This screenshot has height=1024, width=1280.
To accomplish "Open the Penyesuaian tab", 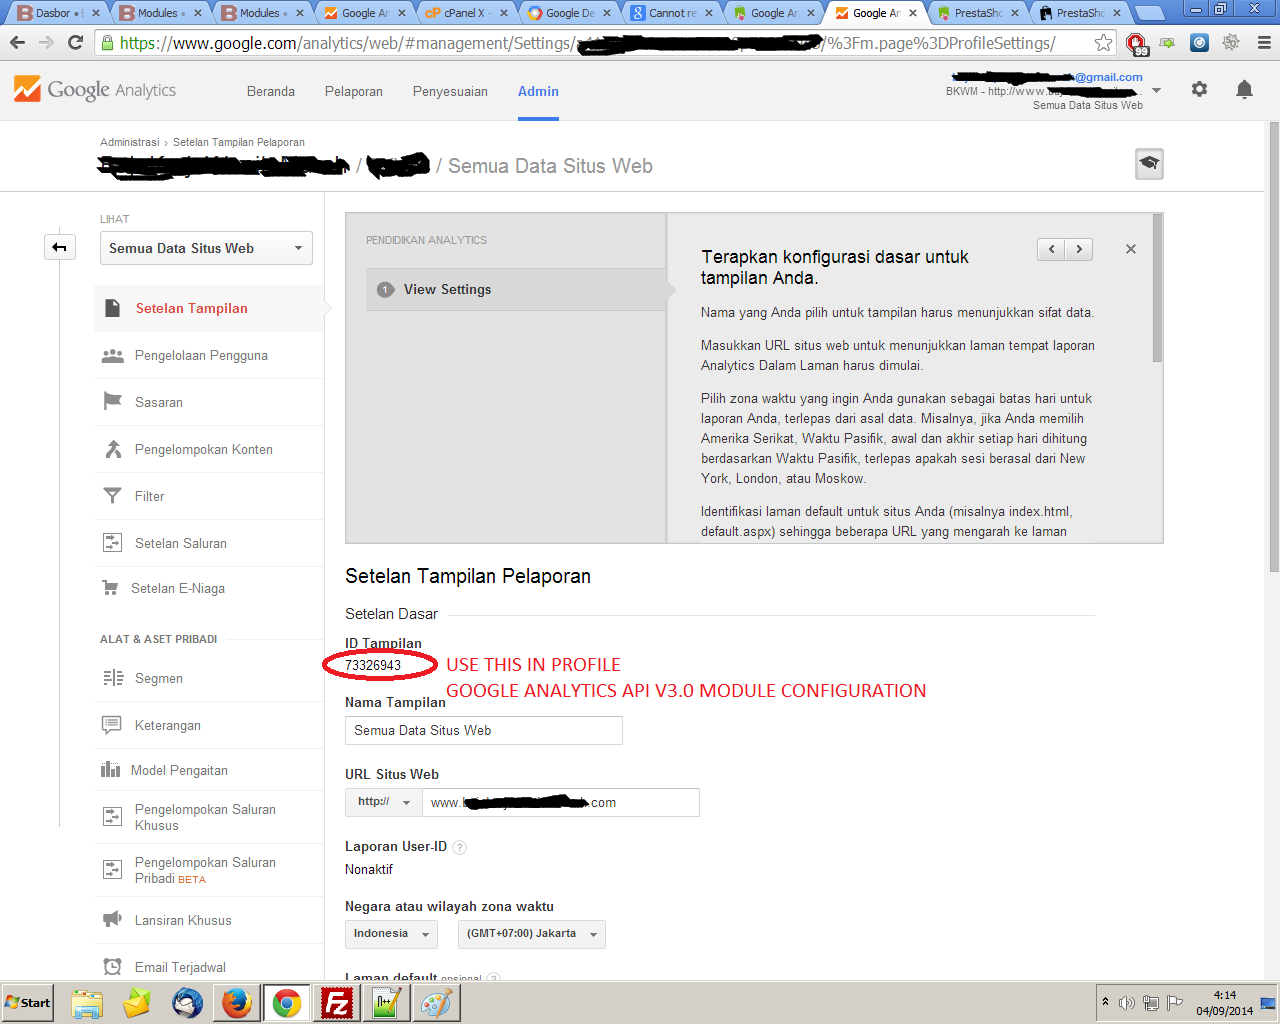I will click(x=450, y=91).
